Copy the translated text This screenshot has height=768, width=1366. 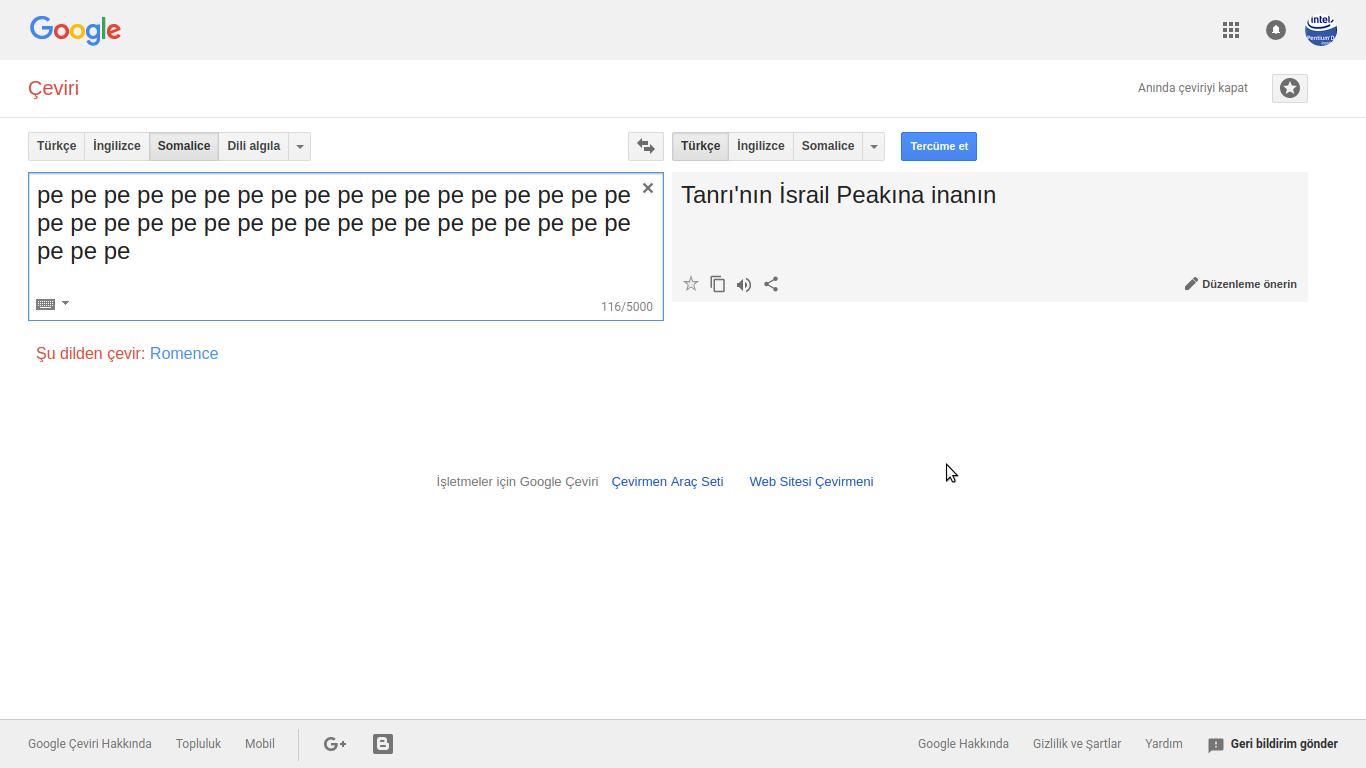tap(717, 284)
